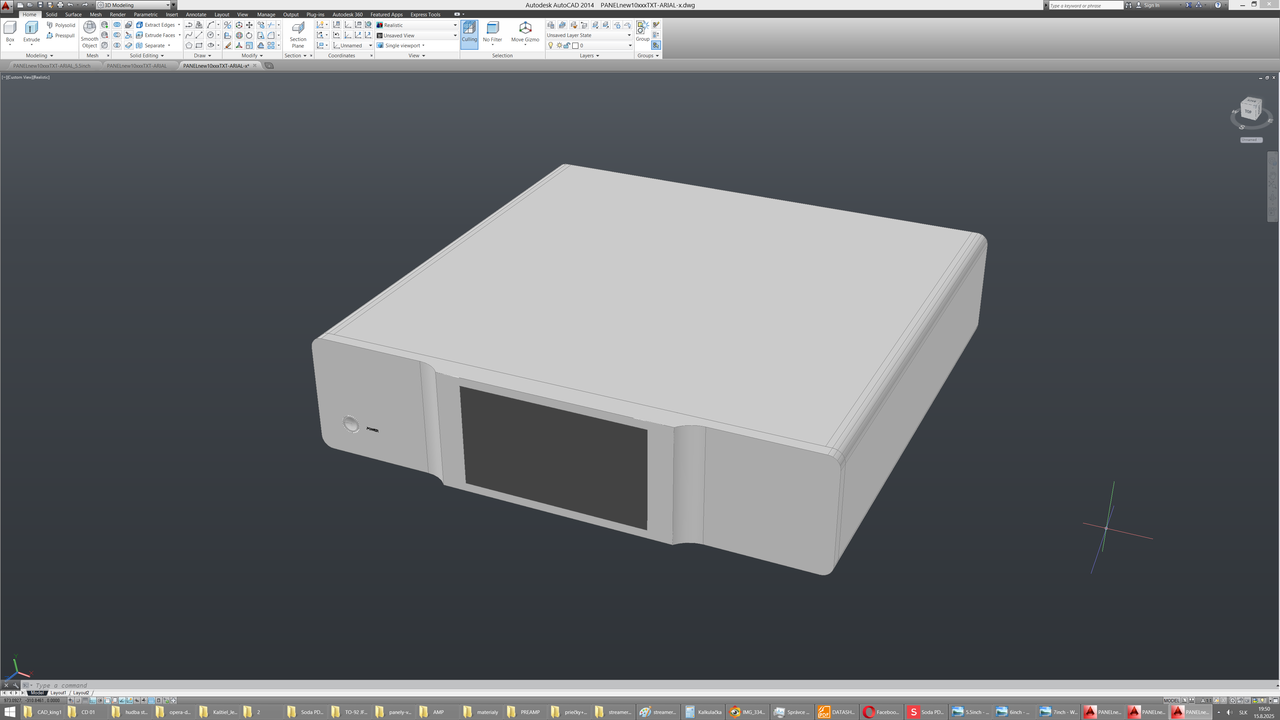
Task: Select the Layout1 tab
Action: tap(58, 692)
